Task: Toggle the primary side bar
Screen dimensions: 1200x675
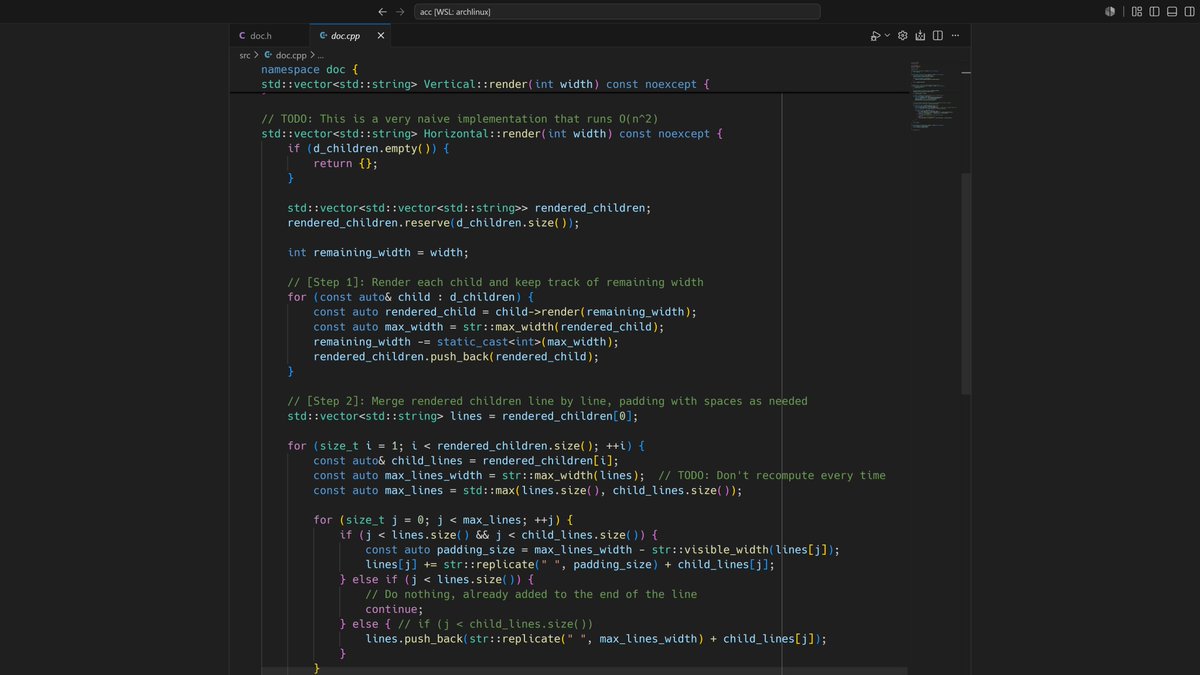Action: pyautogui.click(x=1155, y=11)
